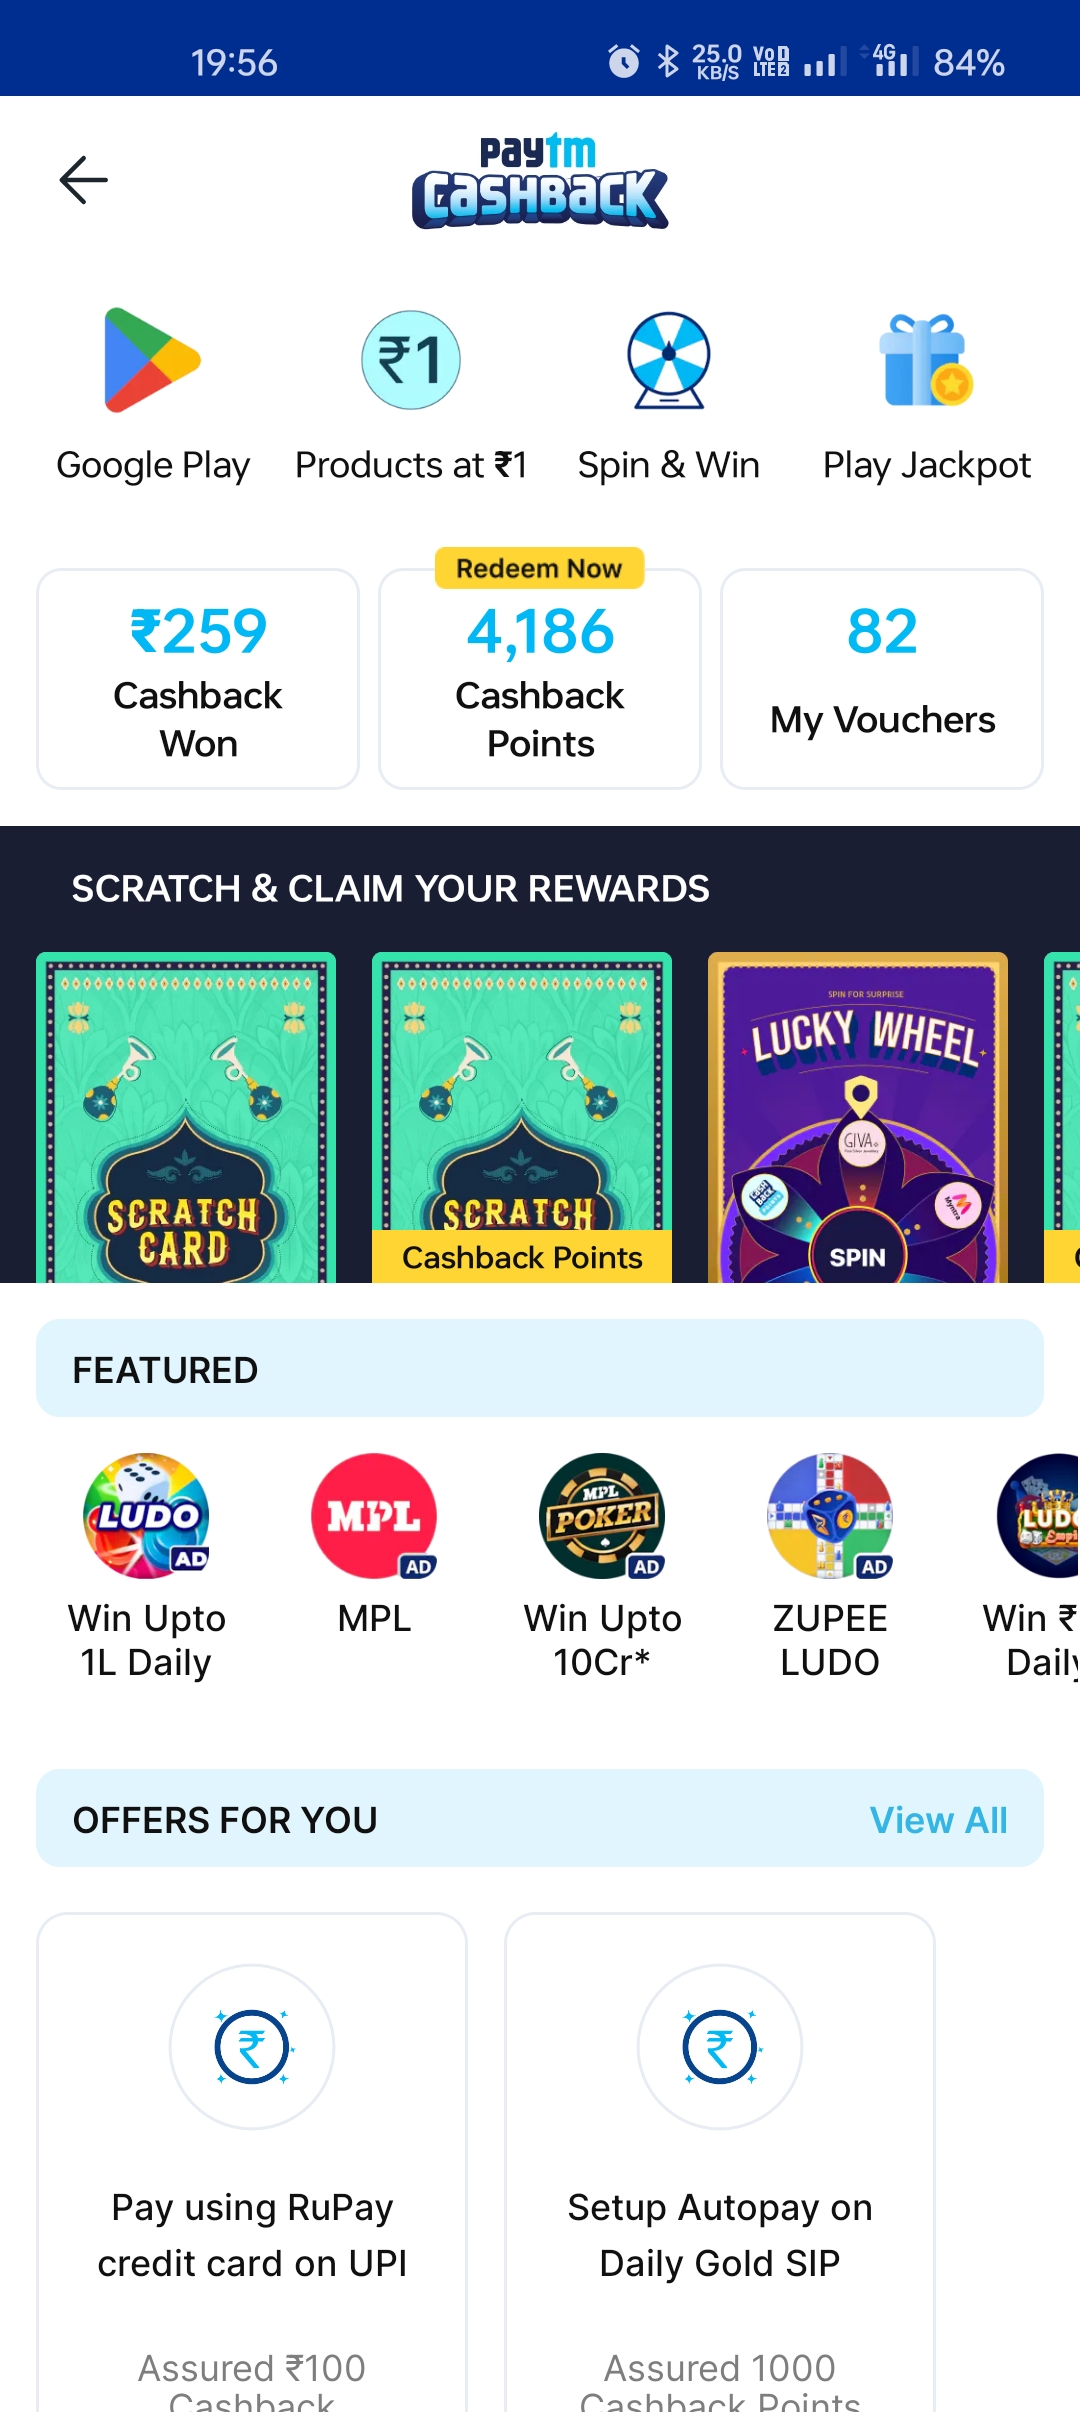Open the 4,186 Cashback Points card
The height and width of the screenshot is (2412, 1080).
pos(540,679)
